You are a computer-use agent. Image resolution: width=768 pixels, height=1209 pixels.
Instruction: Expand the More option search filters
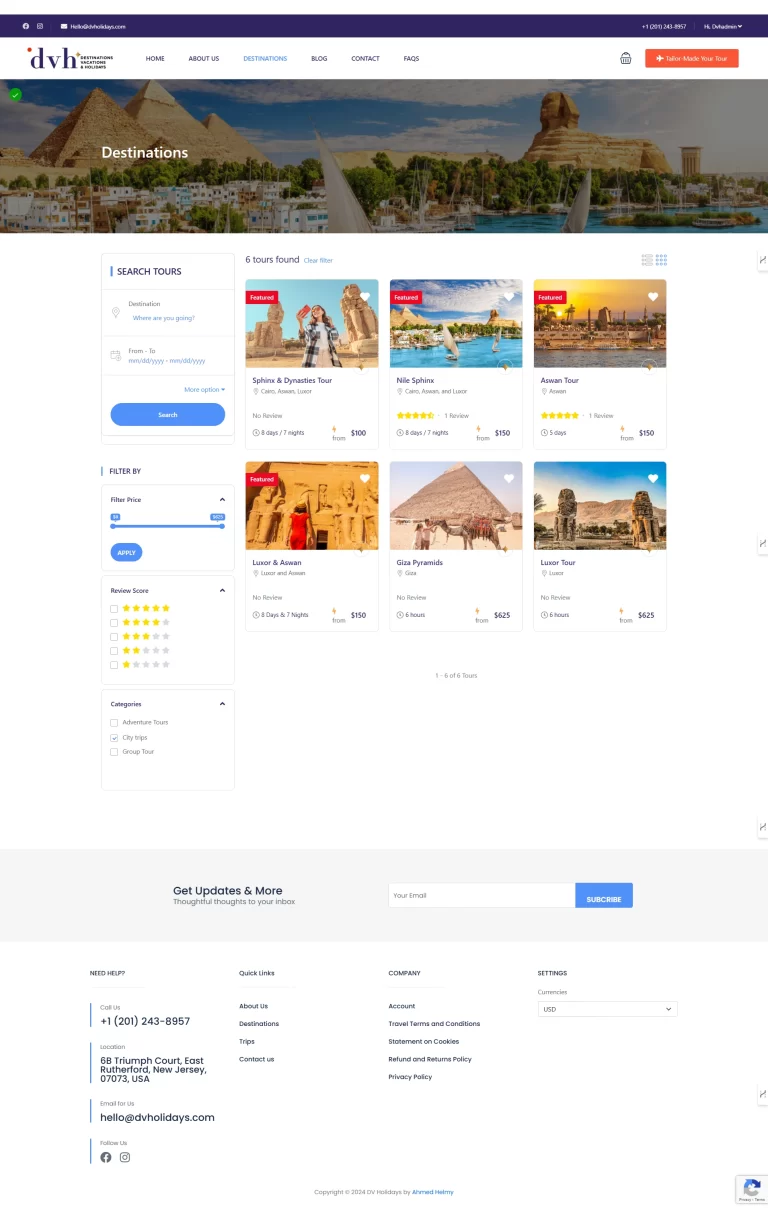tap(204, 390)
